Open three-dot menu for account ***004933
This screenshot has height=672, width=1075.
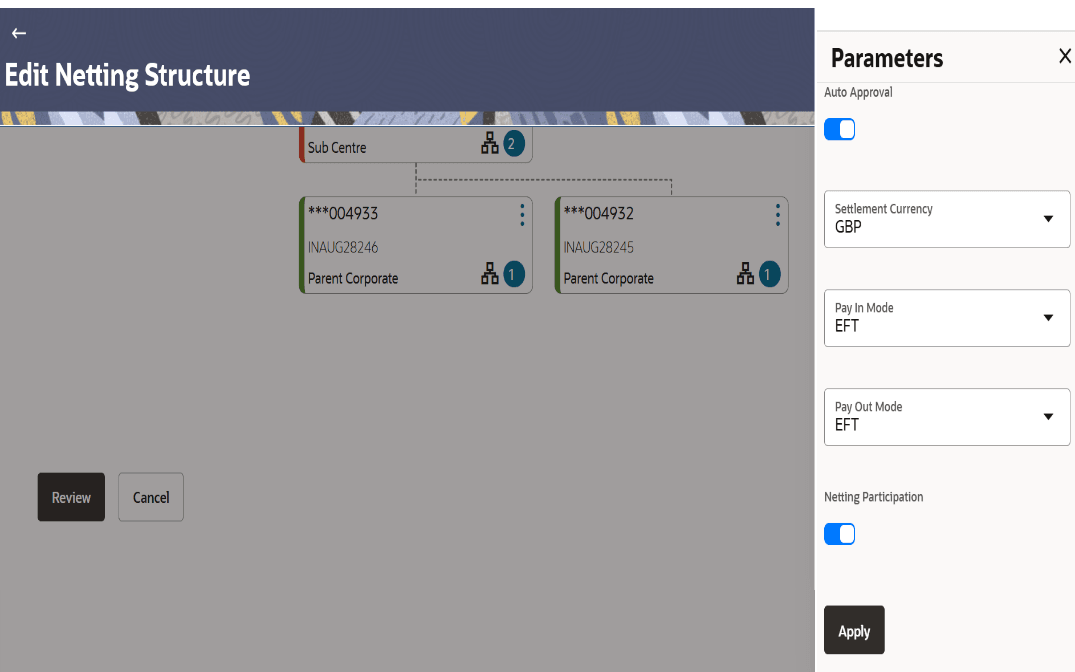click(x=522, y=214)
